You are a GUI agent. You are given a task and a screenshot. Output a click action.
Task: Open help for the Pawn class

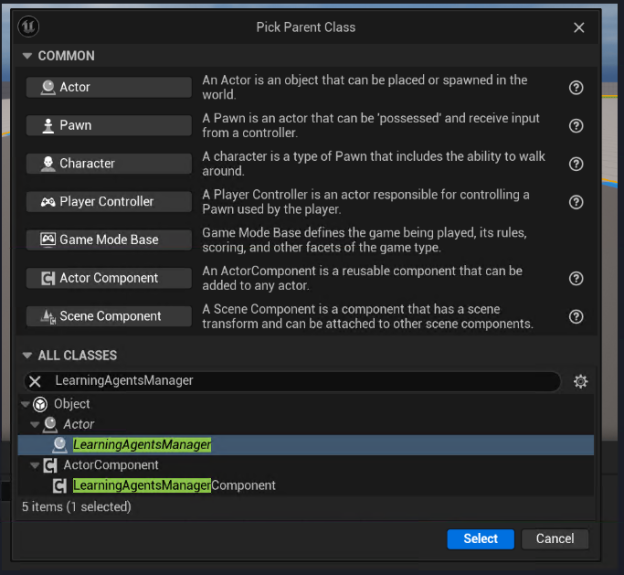[576, 126]
